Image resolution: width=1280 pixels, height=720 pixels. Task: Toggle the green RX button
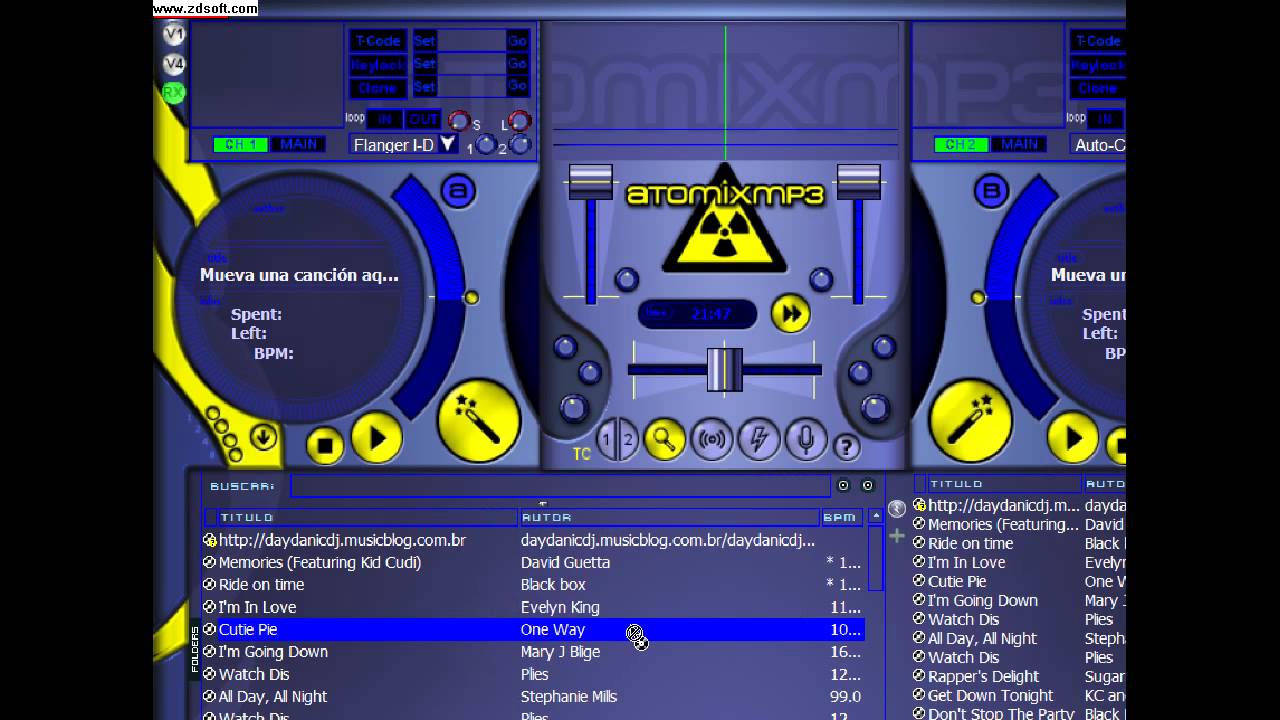click(174, 93)
